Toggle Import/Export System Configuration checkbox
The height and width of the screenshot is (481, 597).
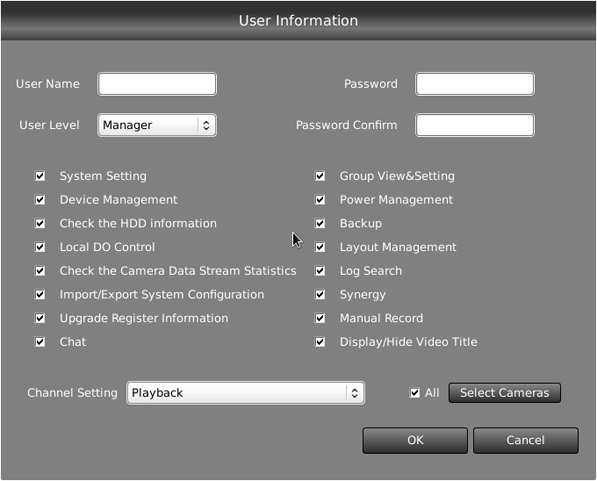(40, 294)
